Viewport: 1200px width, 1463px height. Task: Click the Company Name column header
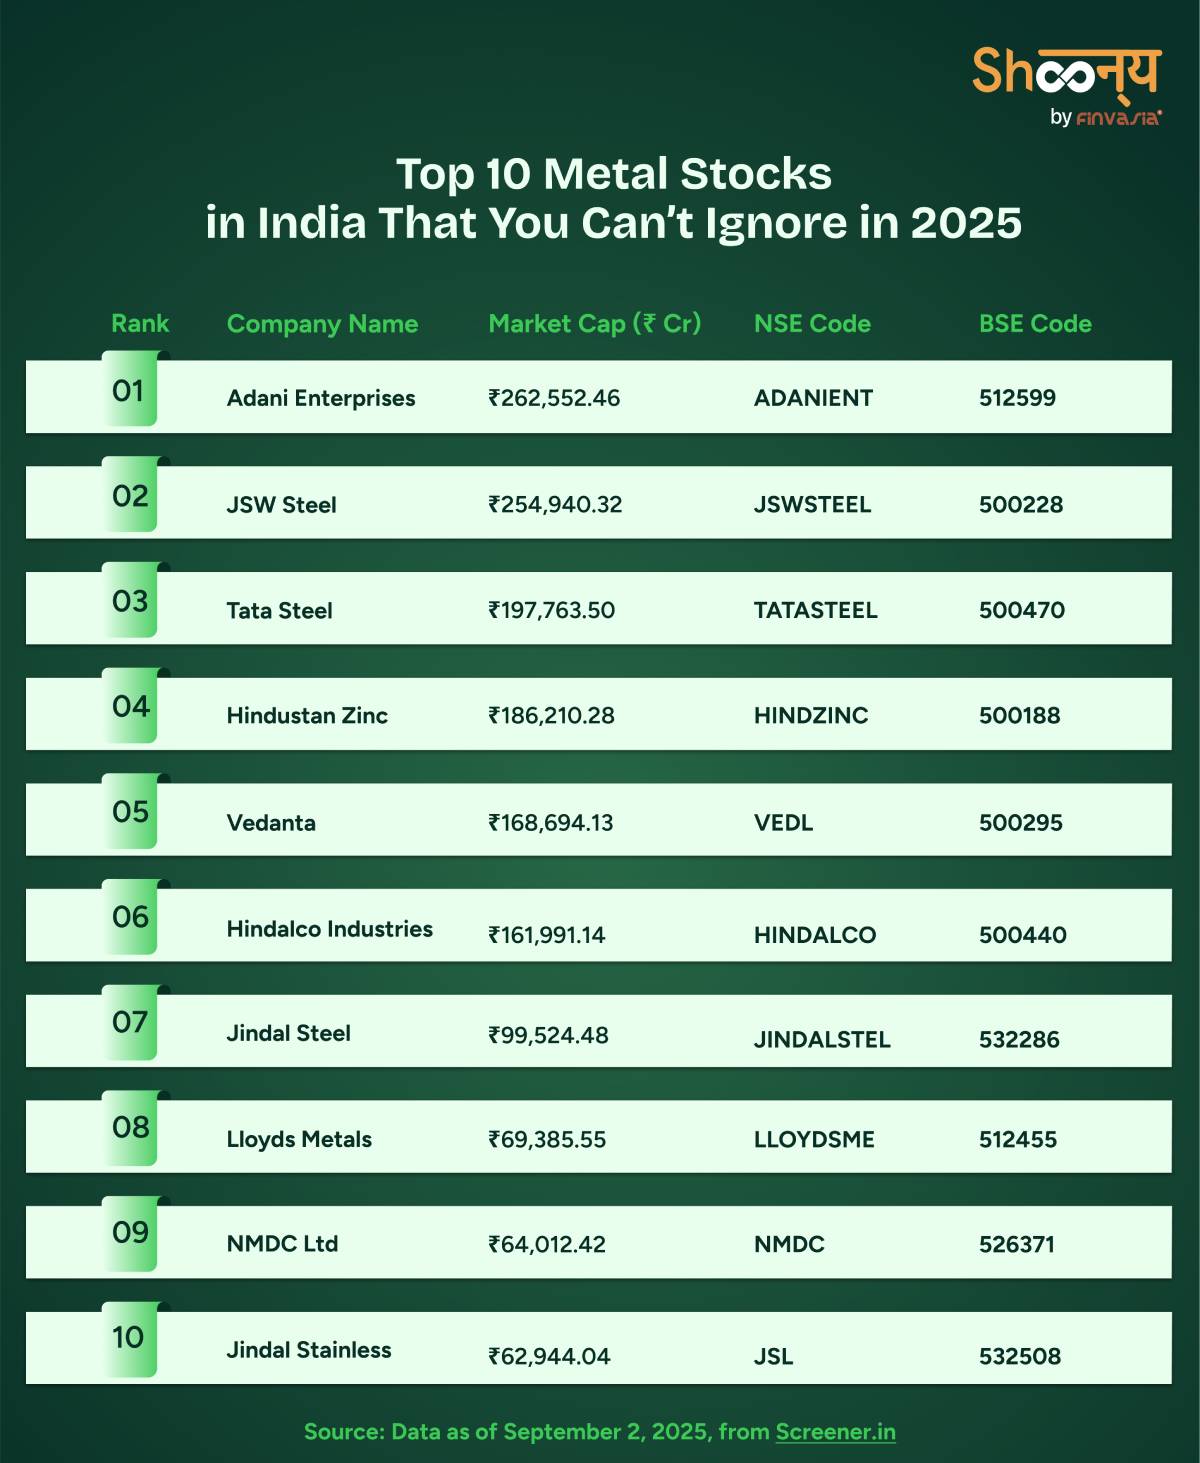pyautogui.click(x=322, y=324)
